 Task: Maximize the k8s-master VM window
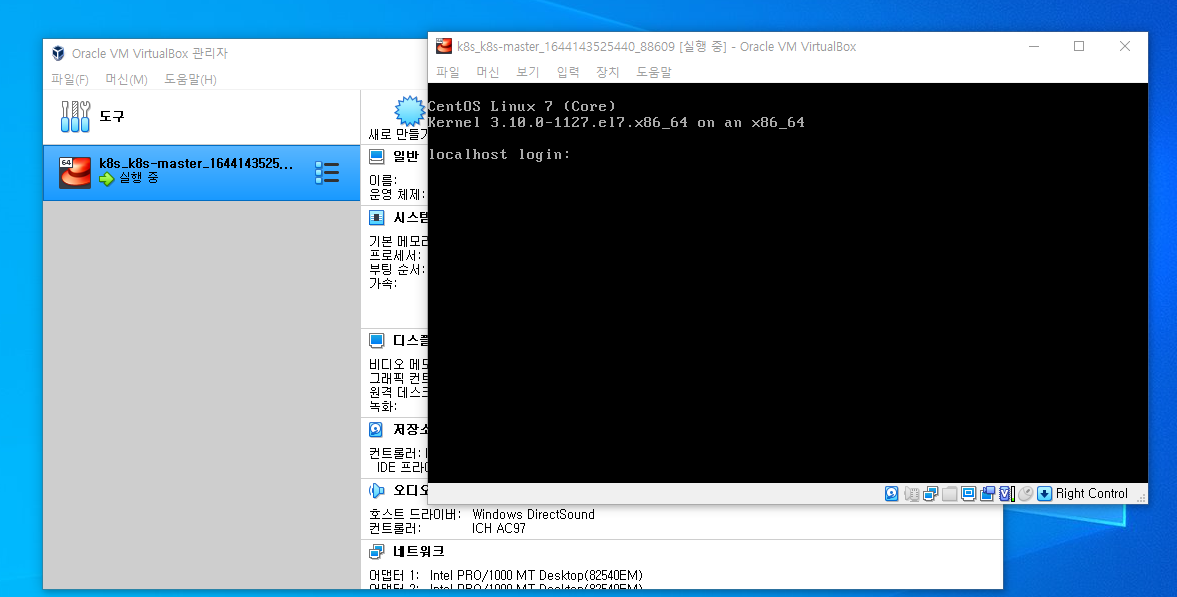[x=1079, y=47]
